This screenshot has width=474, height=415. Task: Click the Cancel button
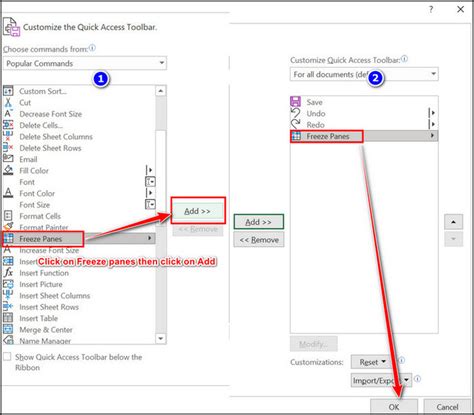click(x=447, y=407)
